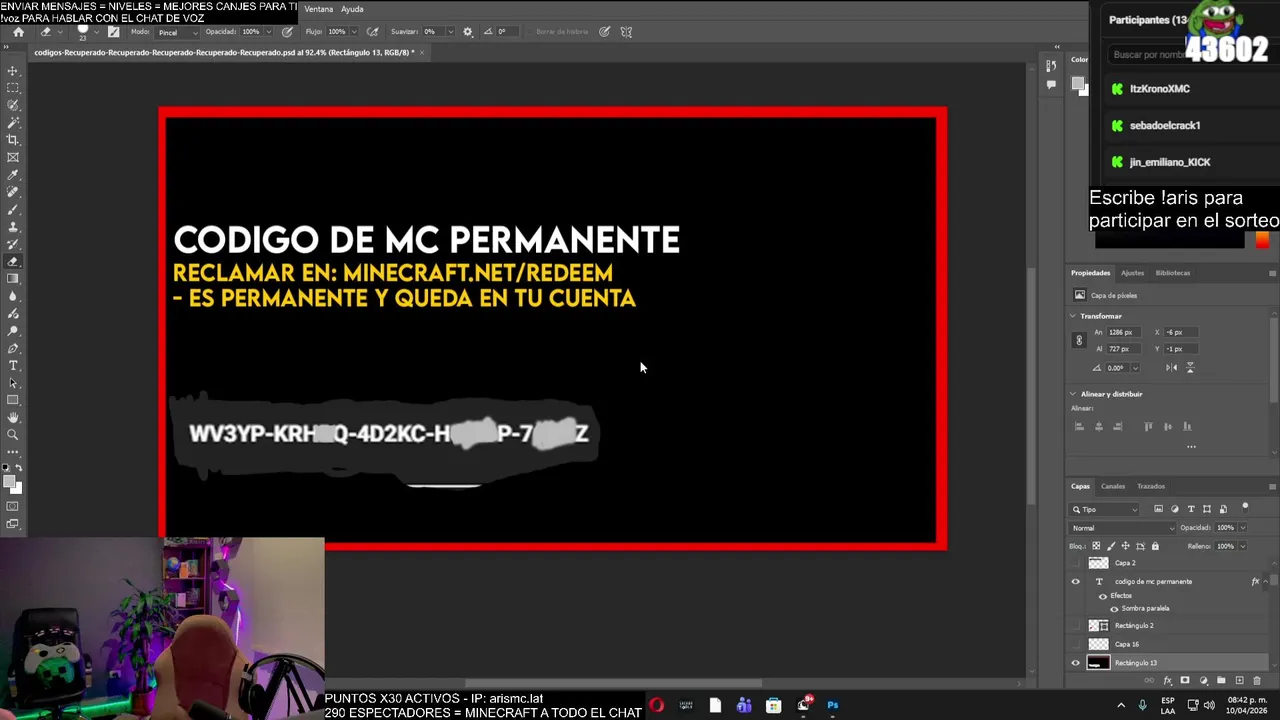
Task: Open the Opacidad dropdown in options bar
Action: click(269, 32)
